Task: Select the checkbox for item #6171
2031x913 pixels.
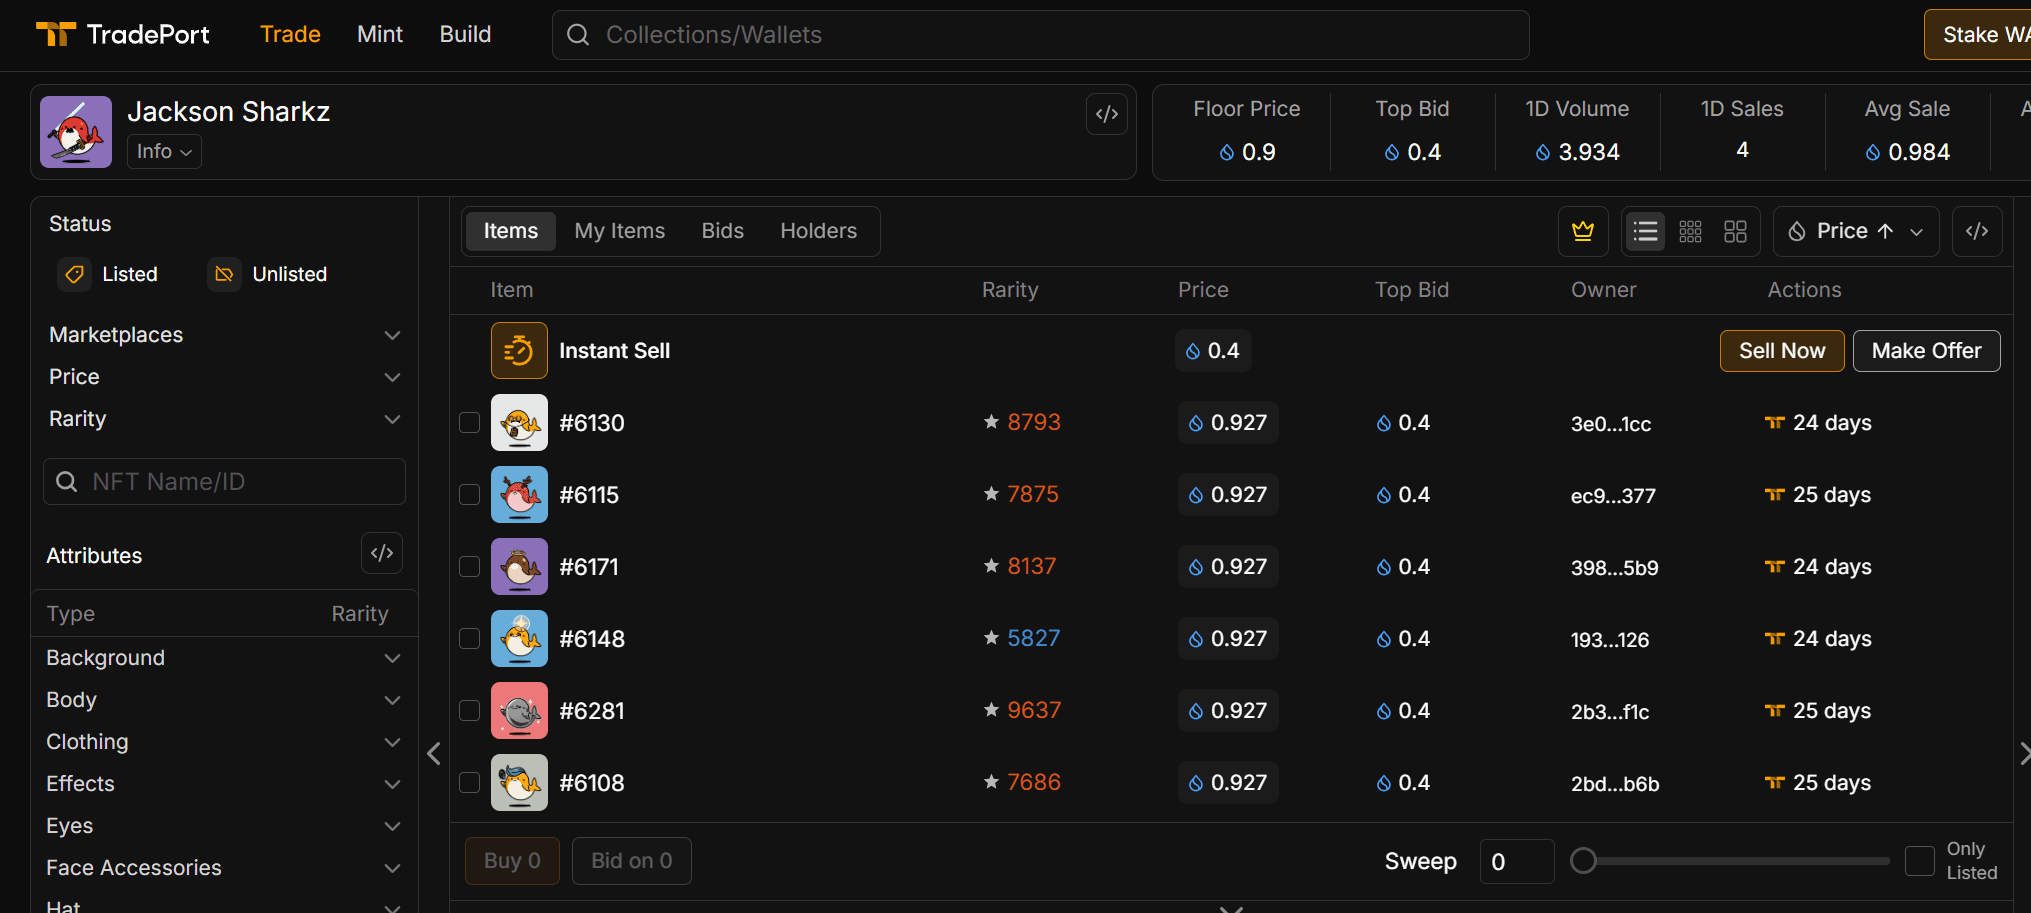Action: 470,567
